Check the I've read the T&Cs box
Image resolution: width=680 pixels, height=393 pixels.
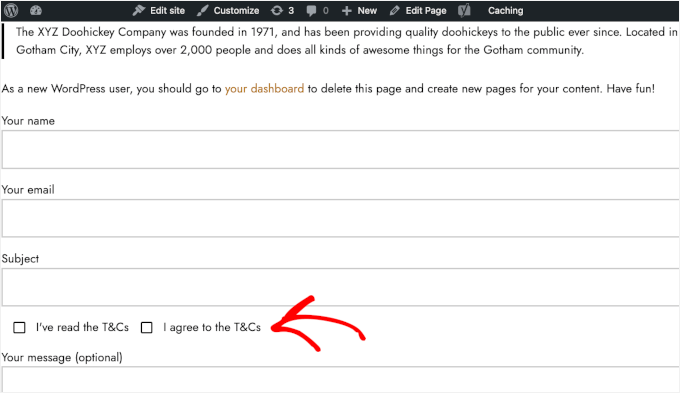19,328
